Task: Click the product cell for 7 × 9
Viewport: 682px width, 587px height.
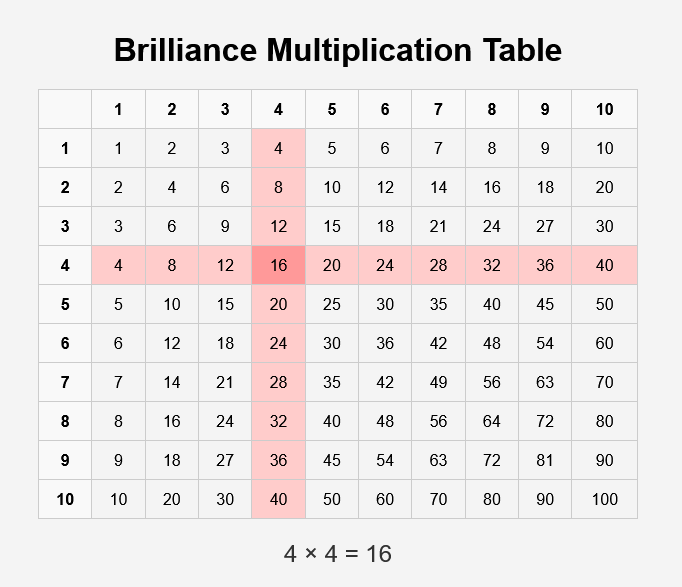Action: pos(545,382)
